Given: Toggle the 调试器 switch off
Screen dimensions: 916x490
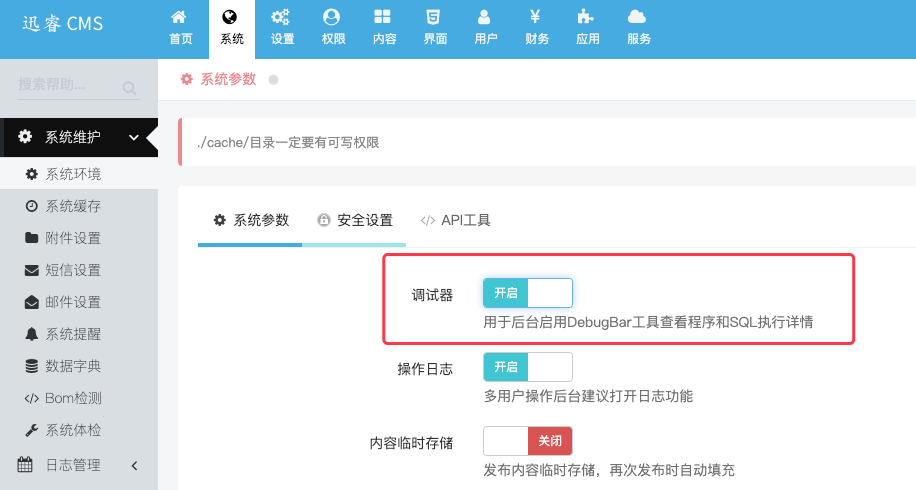Looking at the screenshot, I should click(x=528, y=293).
